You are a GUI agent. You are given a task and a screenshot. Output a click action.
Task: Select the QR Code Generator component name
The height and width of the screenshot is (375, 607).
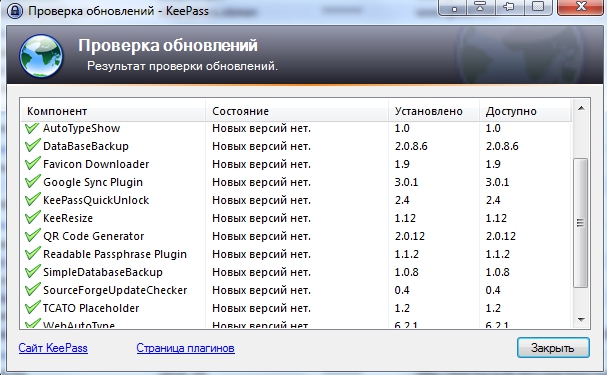click(93, 236)
